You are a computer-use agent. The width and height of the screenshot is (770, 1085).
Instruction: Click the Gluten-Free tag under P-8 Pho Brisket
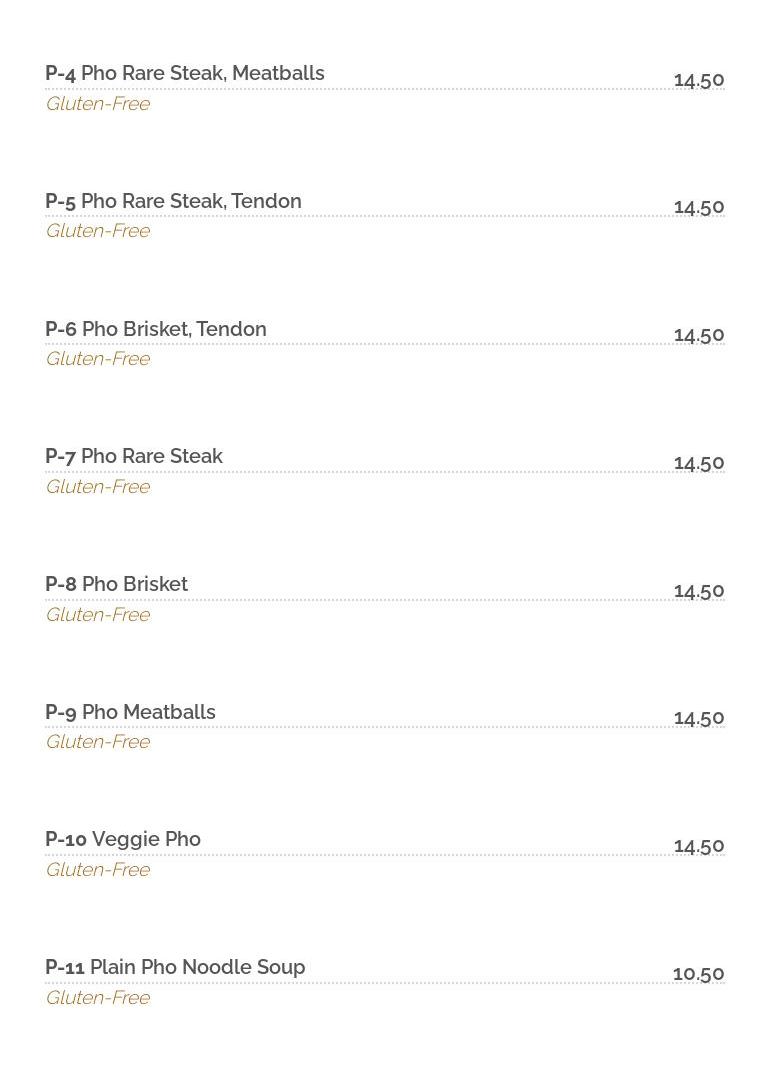click(x=98, y=615)
